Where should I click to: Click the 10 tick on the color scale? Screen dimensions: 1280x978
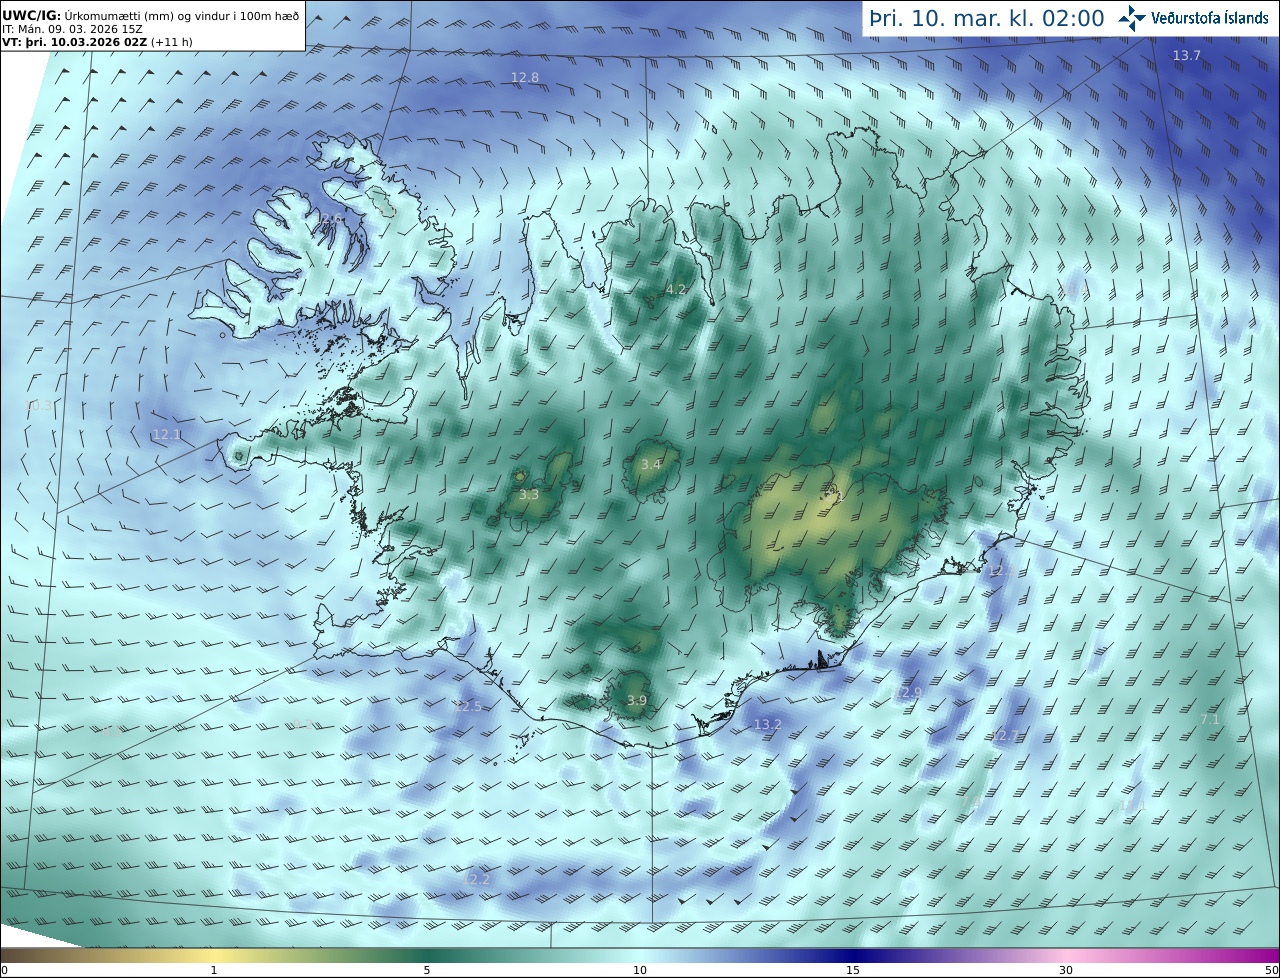640,970
